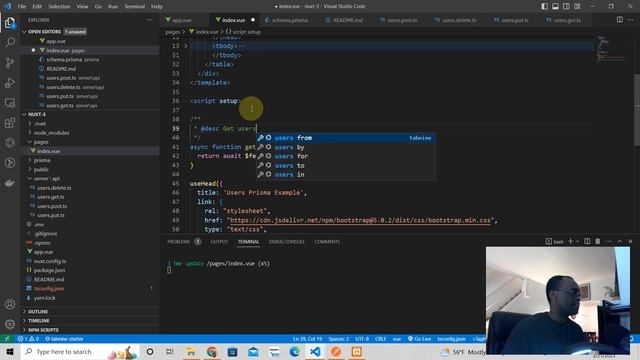Open the Docker whale icon view

pos(10,183)
